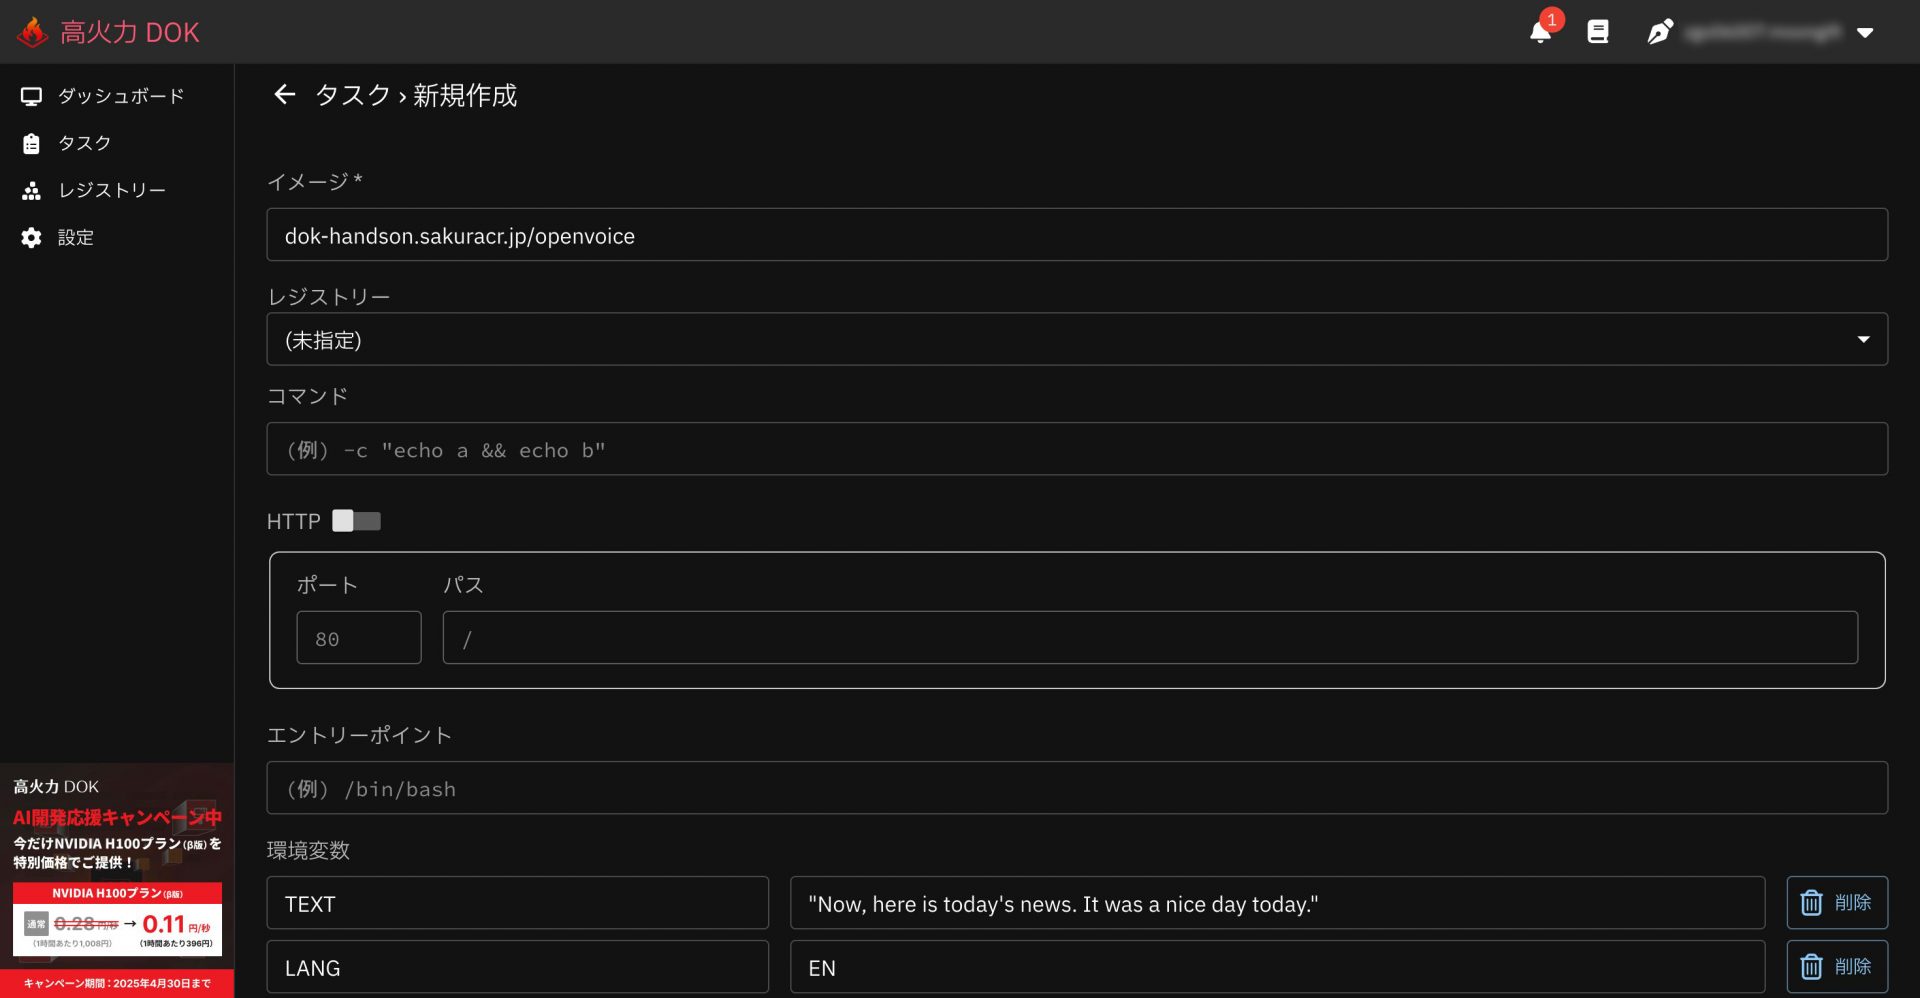This screenshot has width=1920, height=998.
Task: Click the イメージ input field
Action: 1076,236
